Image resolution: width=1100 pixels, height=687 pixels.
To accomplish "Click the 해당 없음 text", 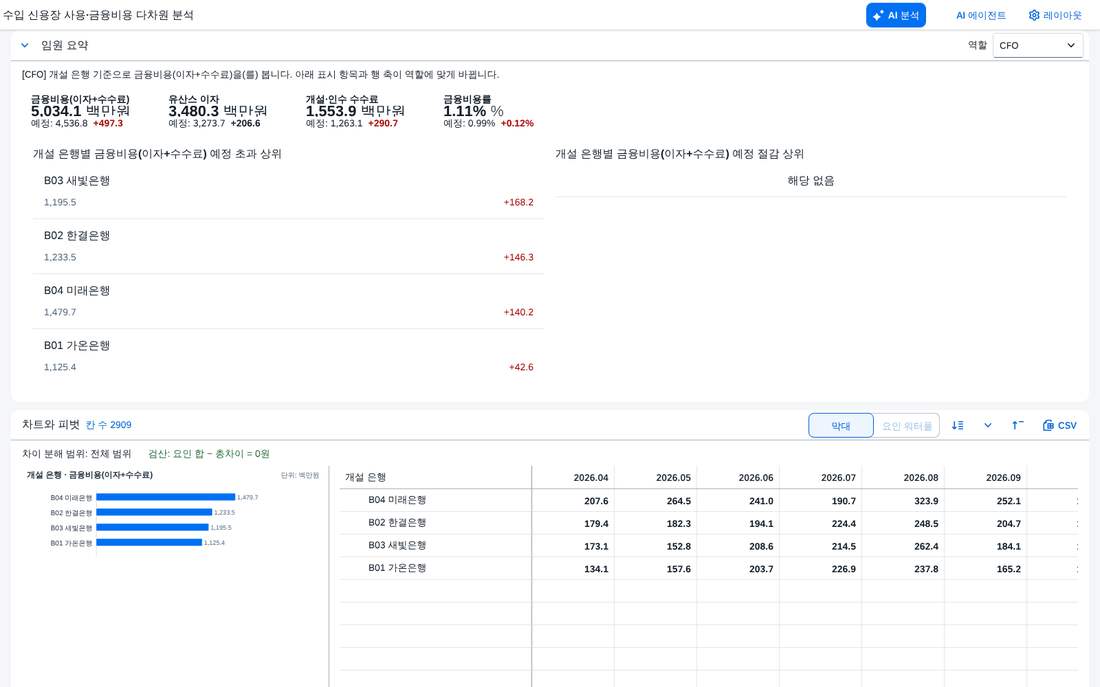I will (x=810, y=180).
